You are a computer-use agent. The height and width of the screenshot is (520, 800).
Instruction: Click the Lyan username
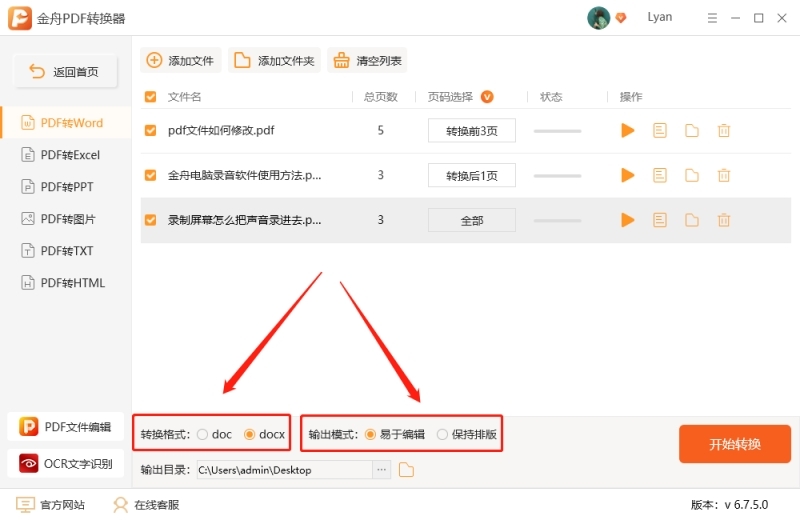(660, 17)
